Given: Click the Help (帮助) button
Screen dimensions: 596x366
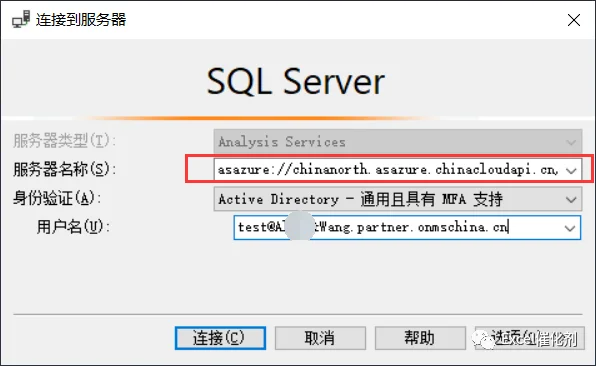Looking at the screenshot, I should (x=420, y=338).
